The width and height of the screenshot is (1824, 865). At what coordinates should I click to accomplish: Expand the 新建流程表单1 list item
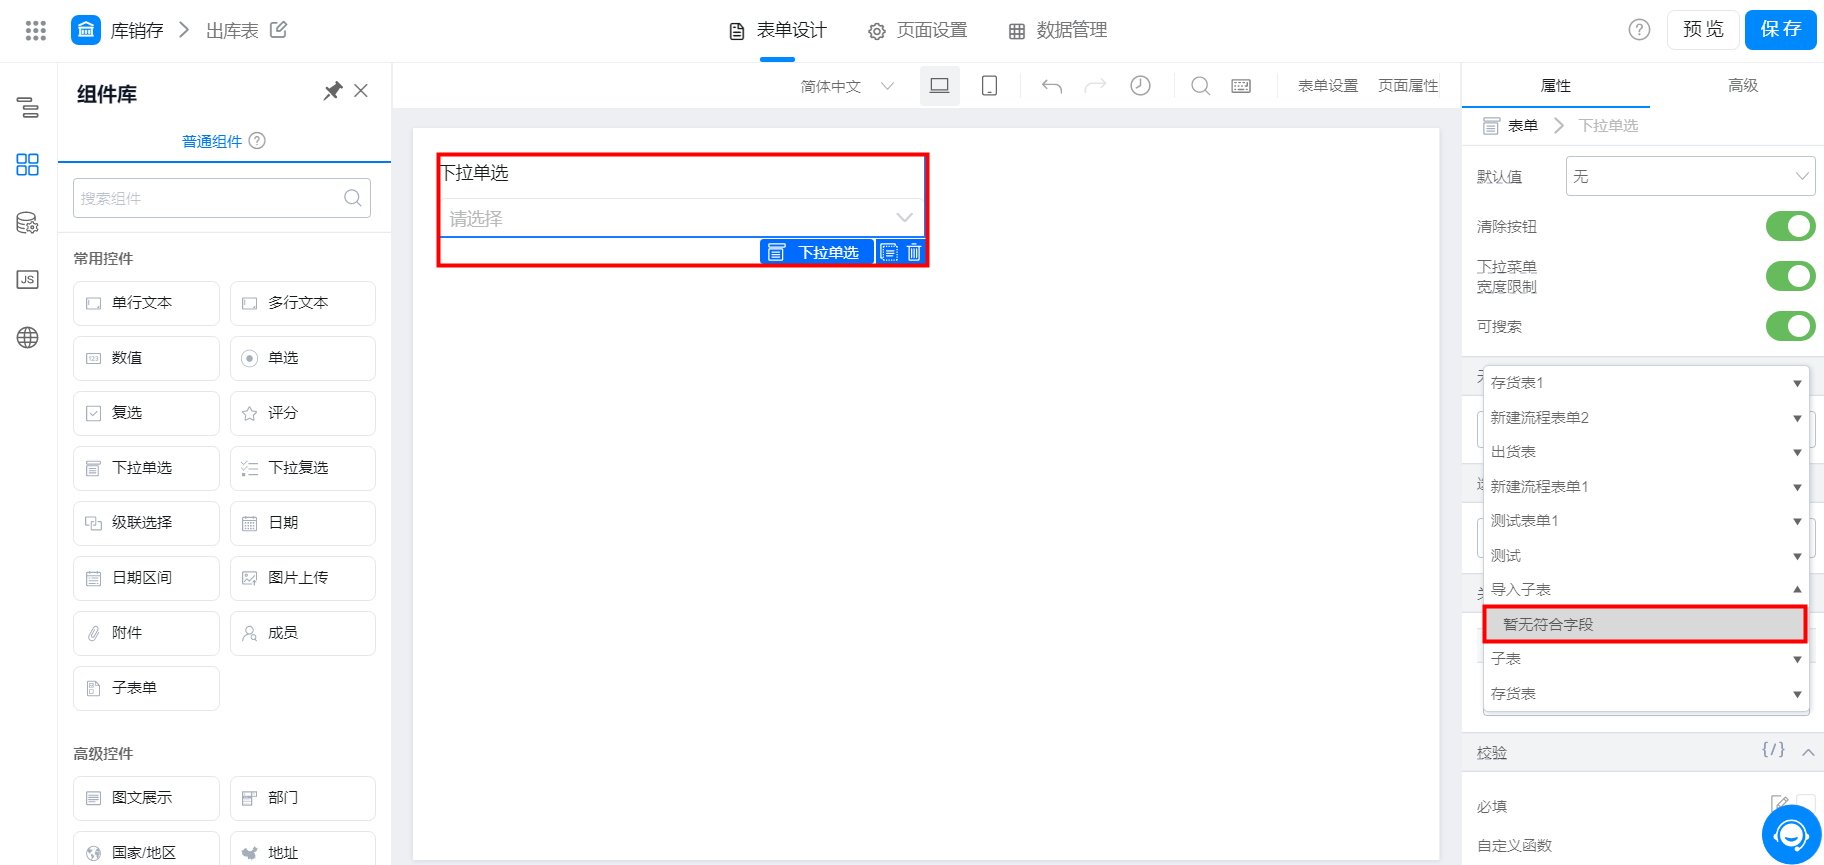(x=1646, y=487)
